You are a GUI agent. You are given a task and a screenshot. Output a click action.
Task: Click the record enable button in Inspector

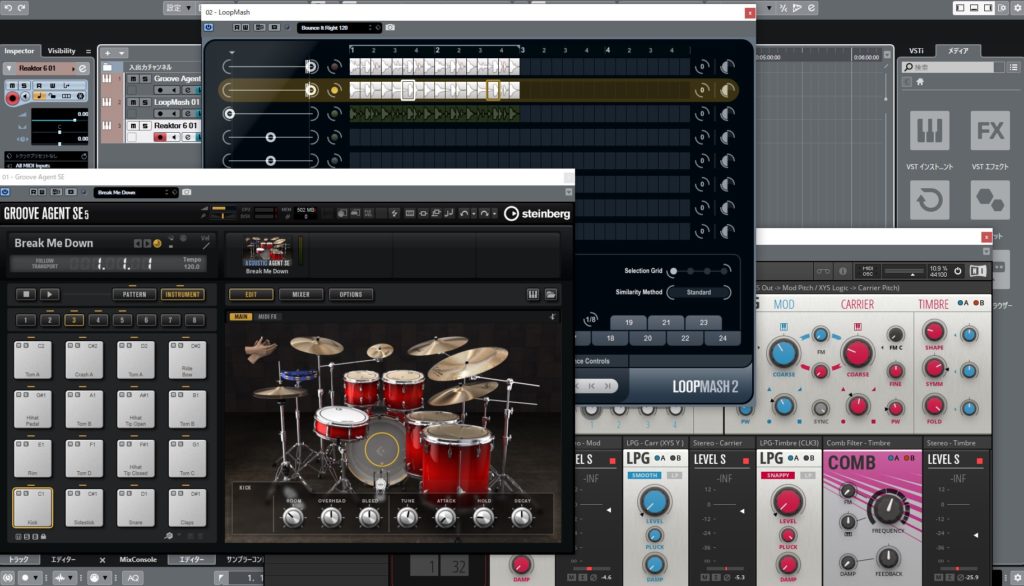click(12, 98)
